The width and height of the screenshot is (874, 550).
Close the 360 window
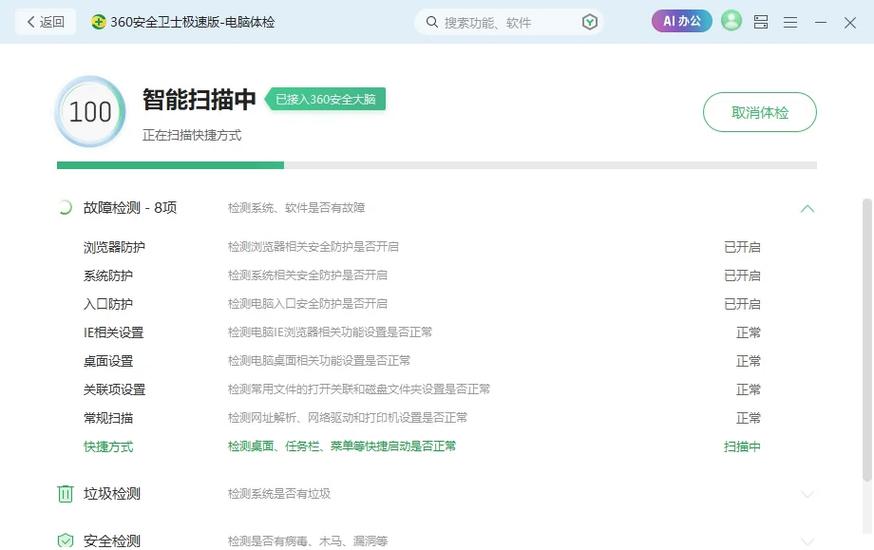850,23
